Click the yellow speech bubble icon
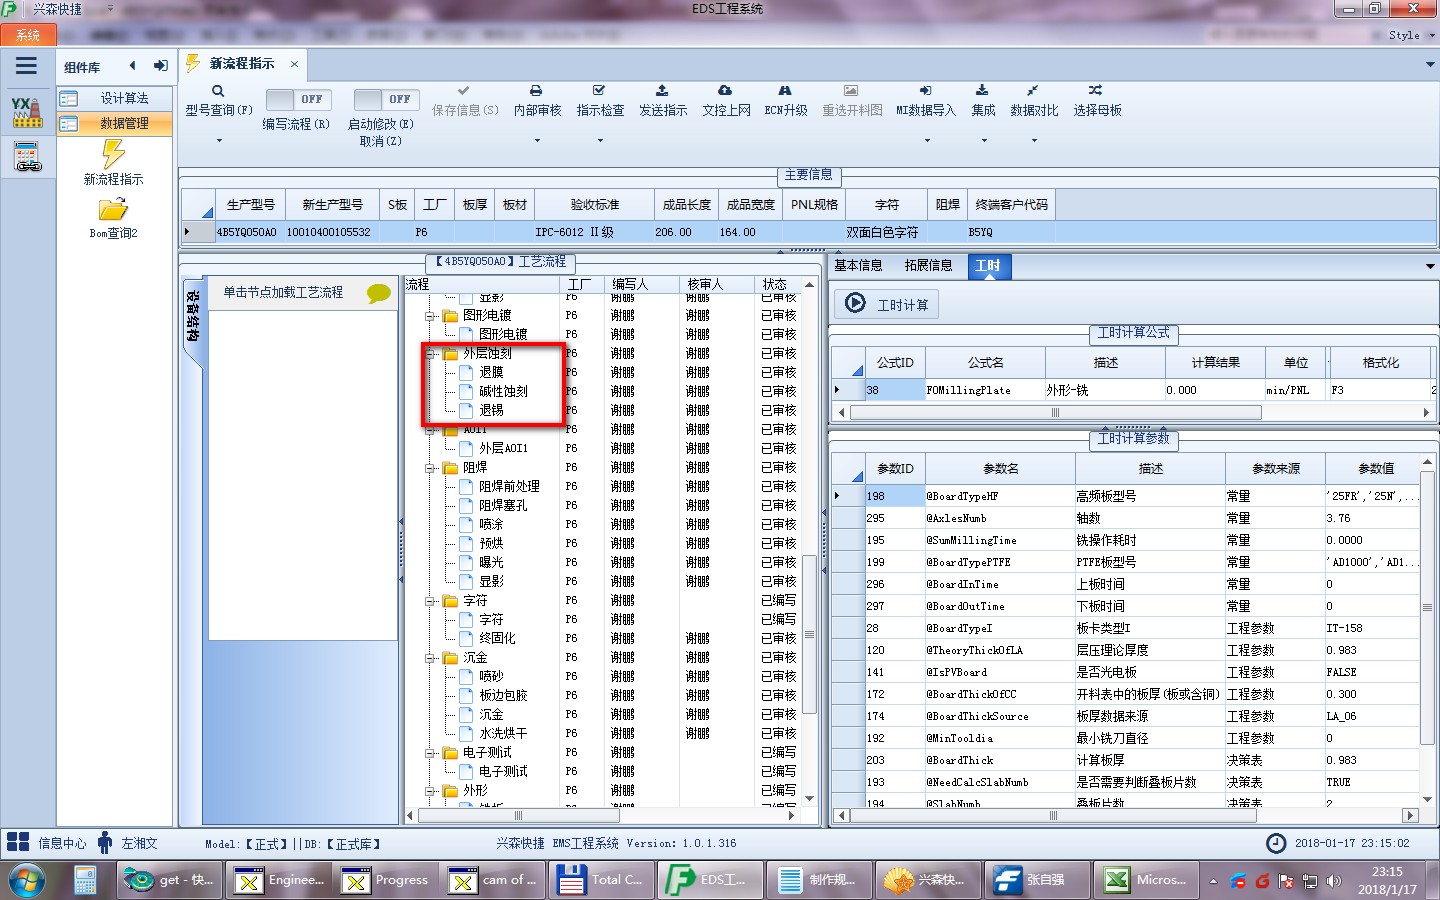Image resolution: width=1440 pixels, height=900 pixels. (x=378, y=293)
